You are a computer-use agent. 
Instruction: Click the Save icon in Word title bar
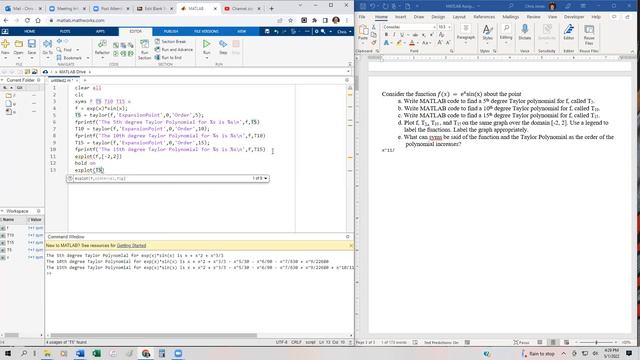363,6
